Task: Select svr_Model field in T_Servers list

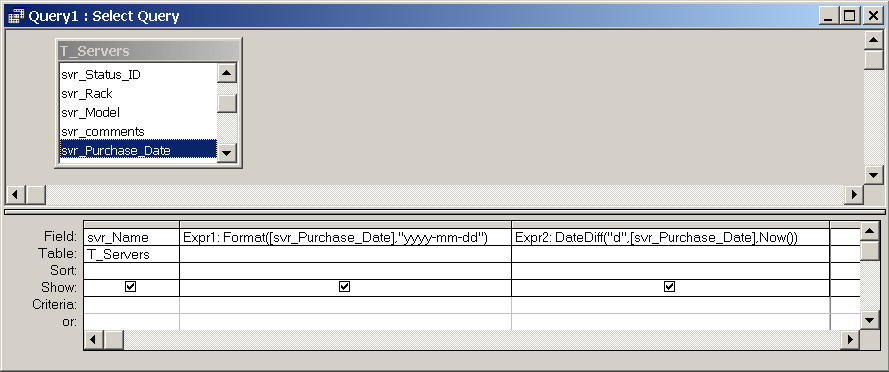Action: (x=138, y=112)
